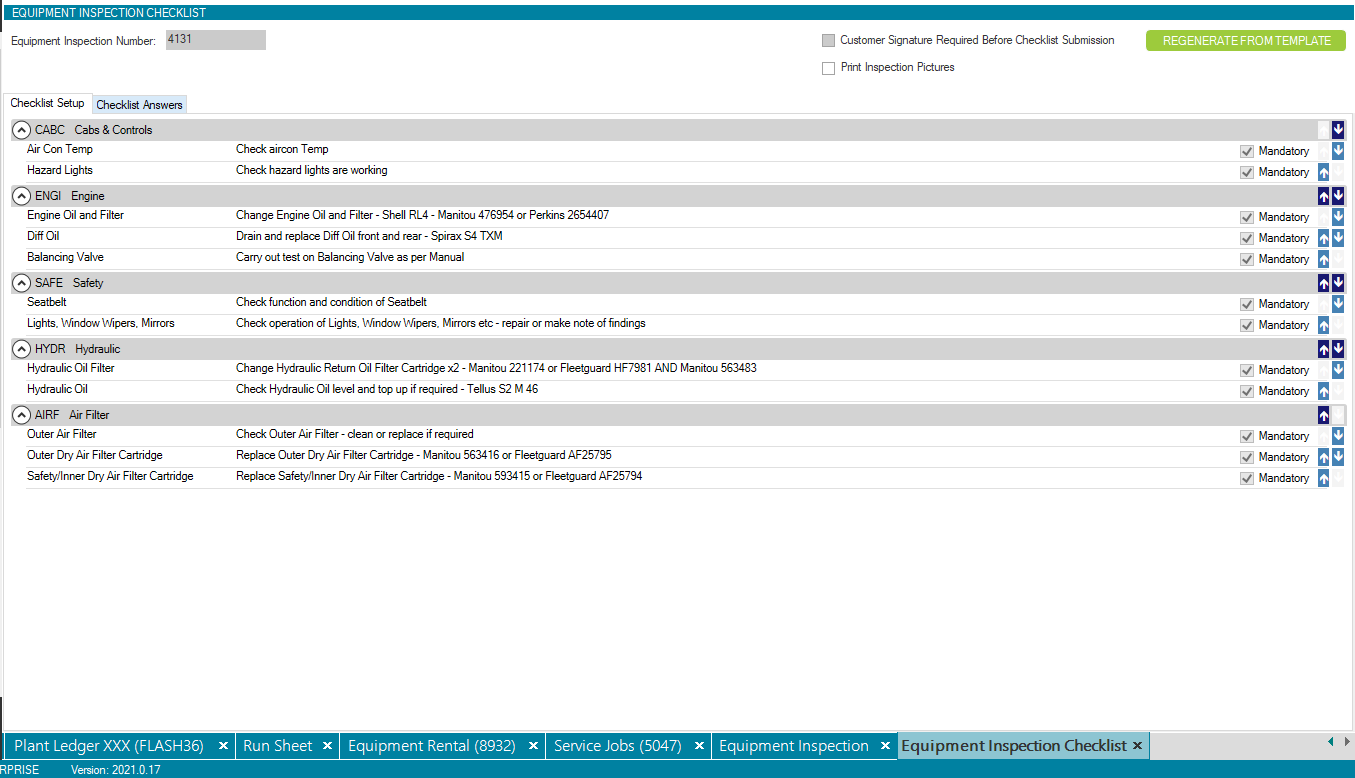1355x778 pixels.
Task: Collapse the AIRF Air Filter section
Action: 21,414
